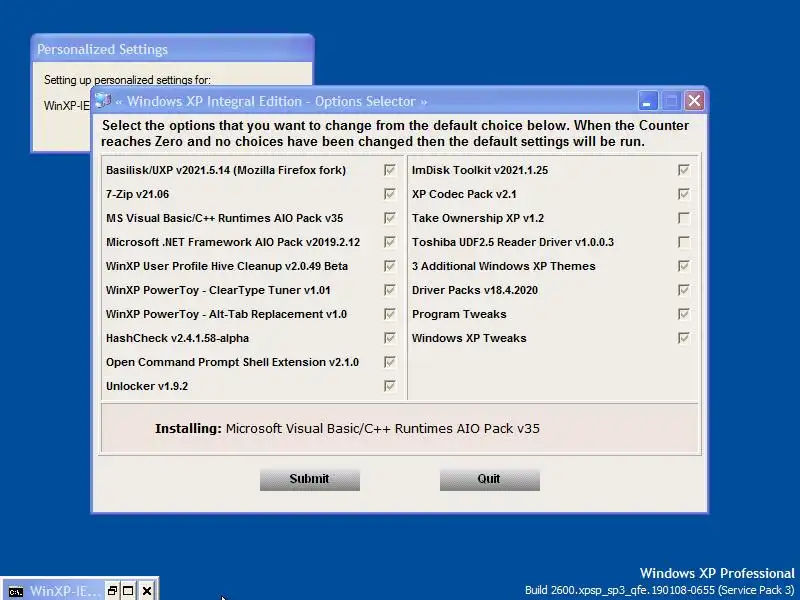Toggle the 7-Zip v21.06 checkbox
The width and height of the screenshot is (800, 600).
point(390,194)
